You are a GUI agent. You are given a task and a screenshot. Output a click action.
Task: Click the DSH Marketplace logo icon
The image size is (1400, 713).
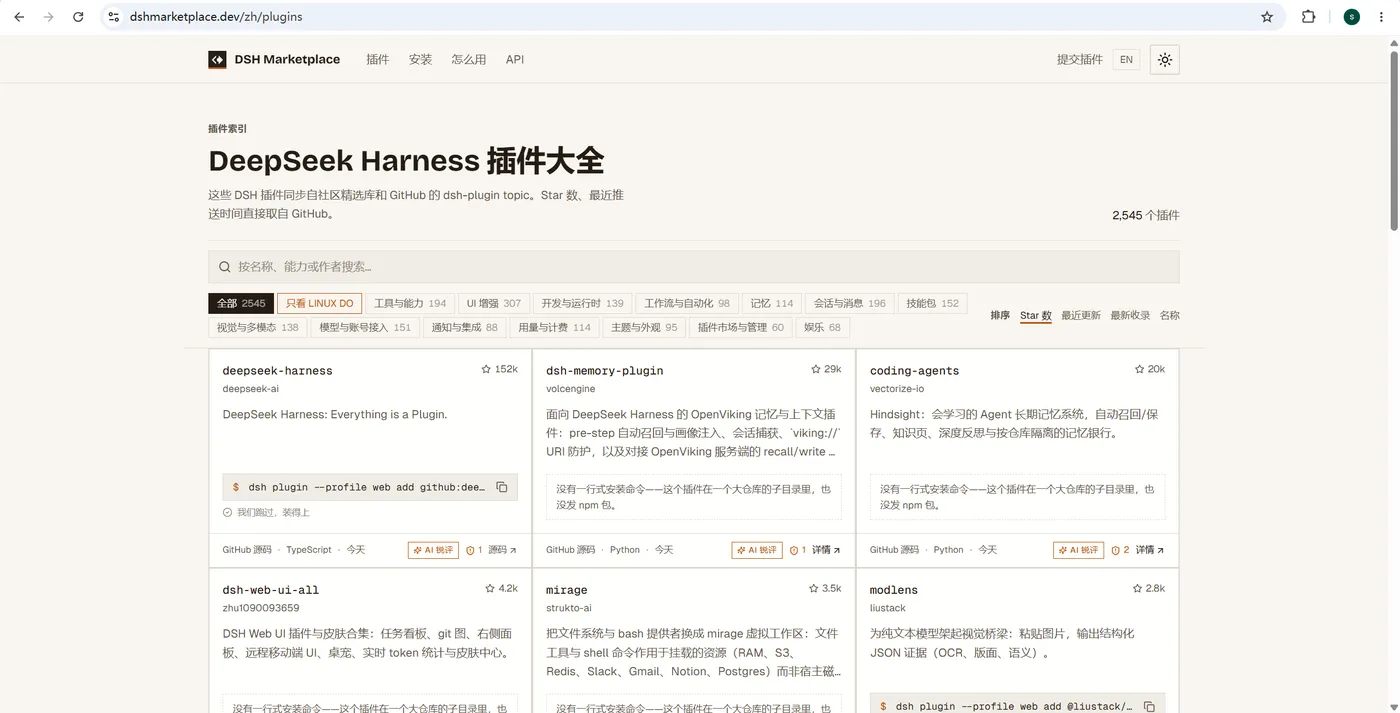pyautogui.click(x=217, y=60)
